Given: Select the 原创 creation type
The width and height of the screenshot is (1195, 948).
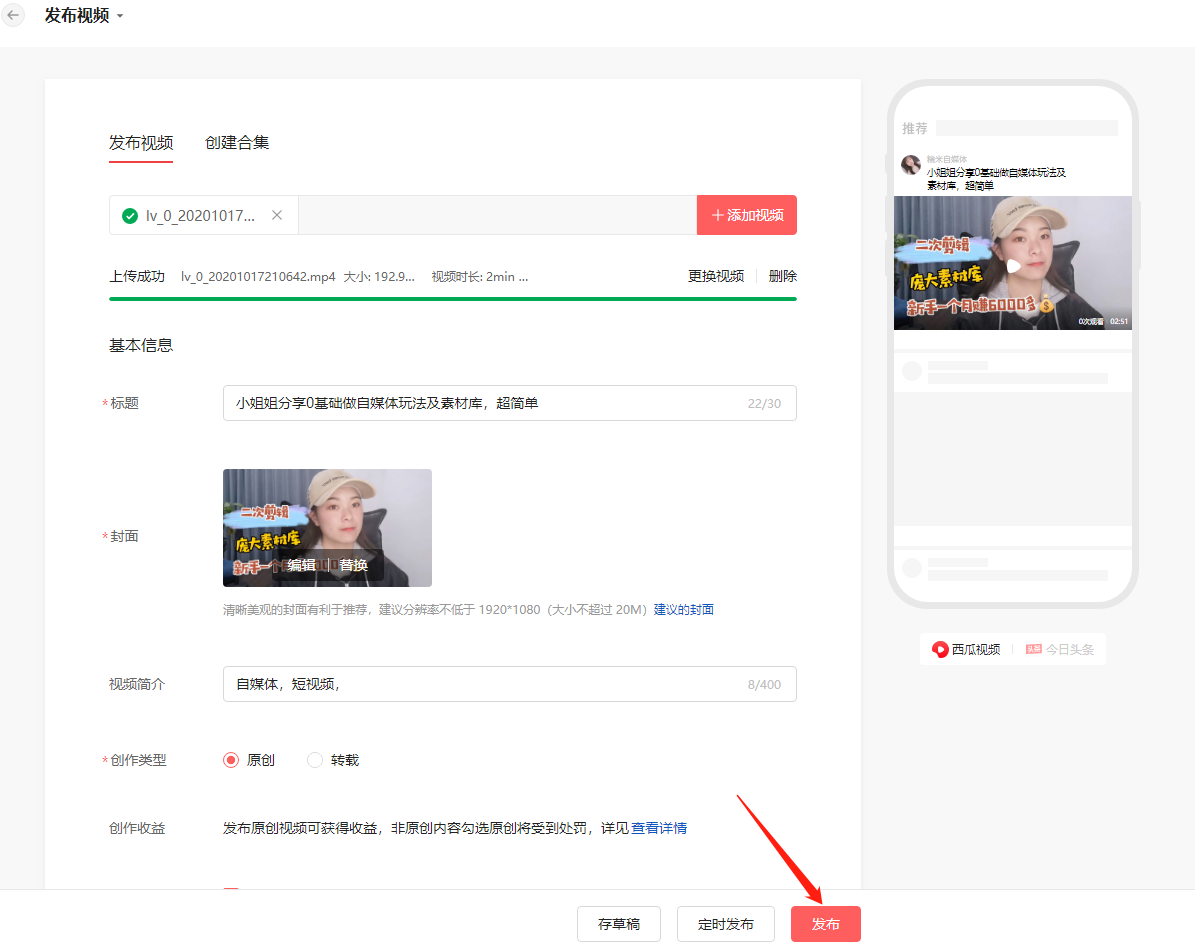Looking at the screenshot, I should pyautogui.click(x=230, y=759).
